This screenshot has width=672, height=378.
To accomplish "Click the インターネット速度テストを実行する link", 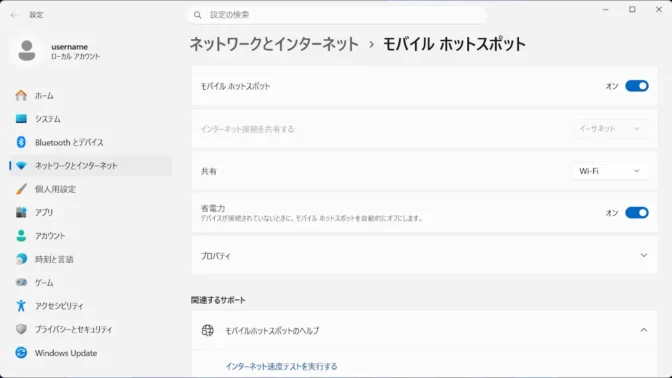I will [x=281, y=366].
